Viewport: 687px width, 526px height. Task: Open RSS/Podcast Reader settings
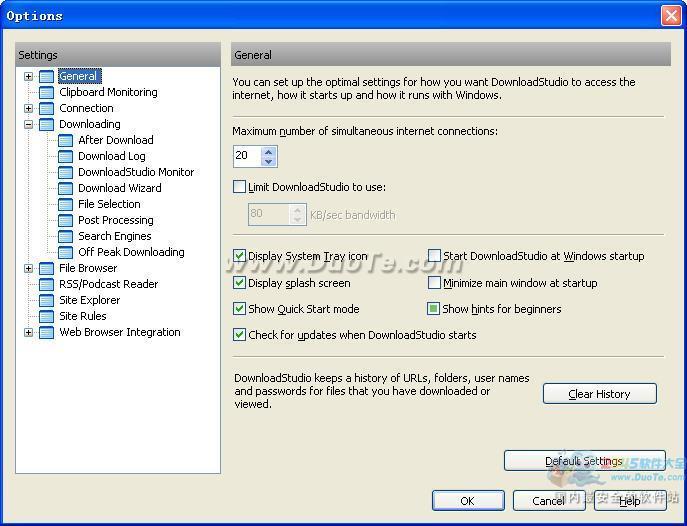click(109, 284)
